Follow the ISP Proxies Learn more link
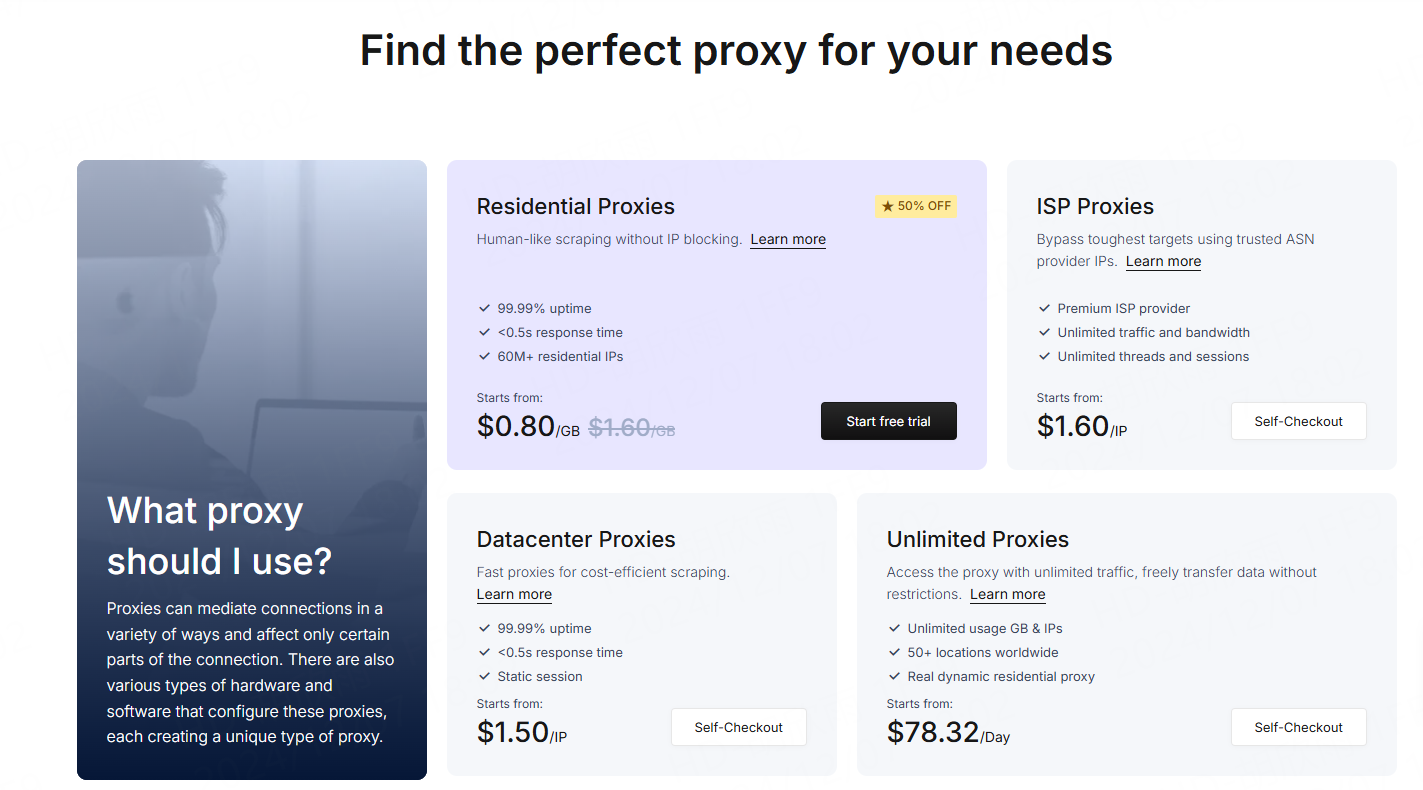 pos(1163,261)
